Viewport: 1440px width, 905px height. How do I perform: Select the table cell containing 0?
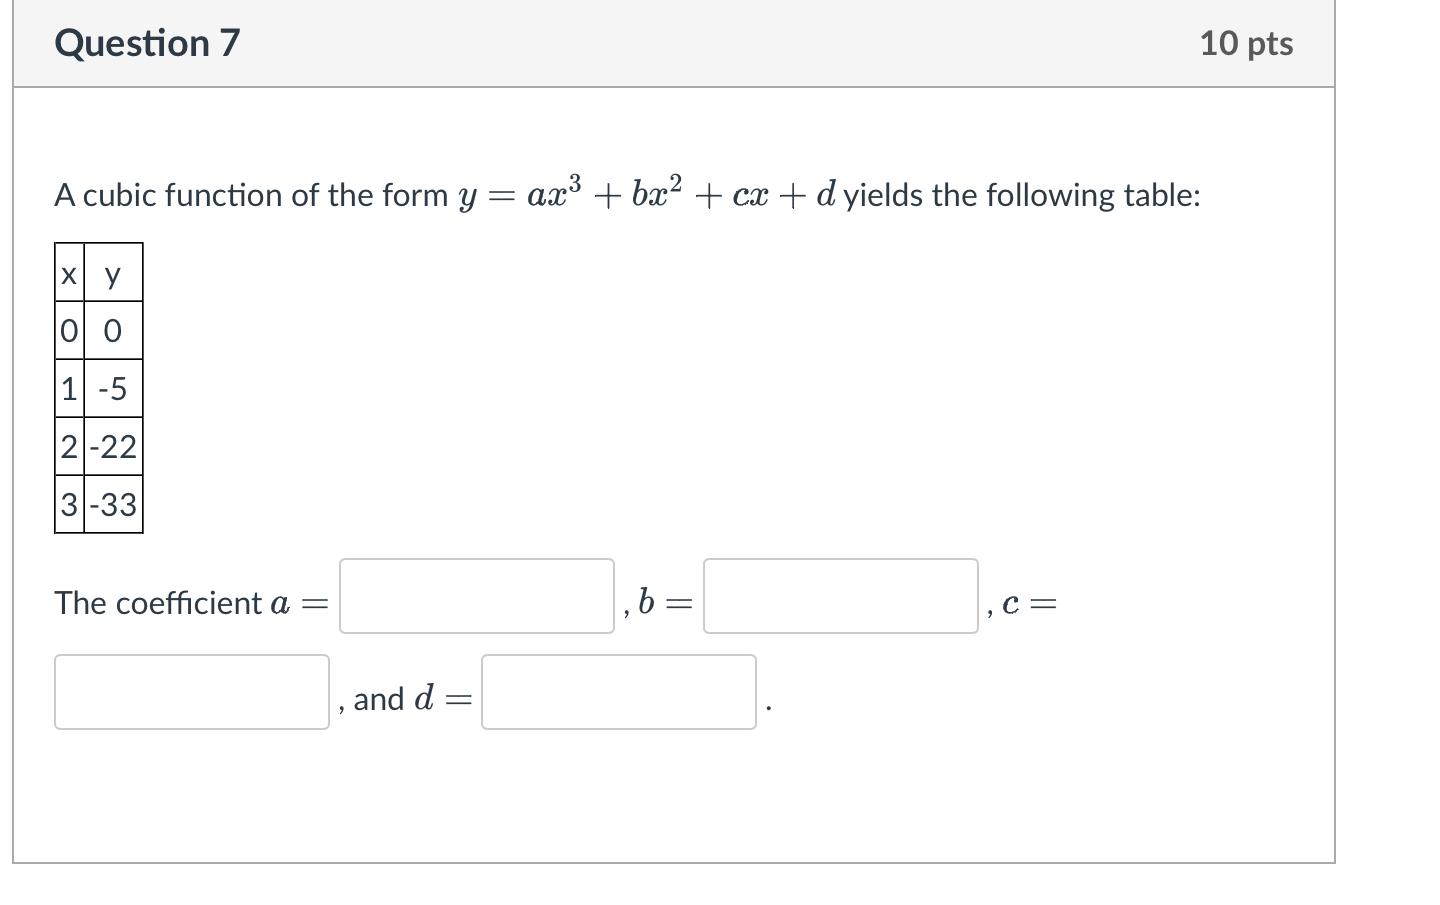pyautogui.click(x=112, y=331)
